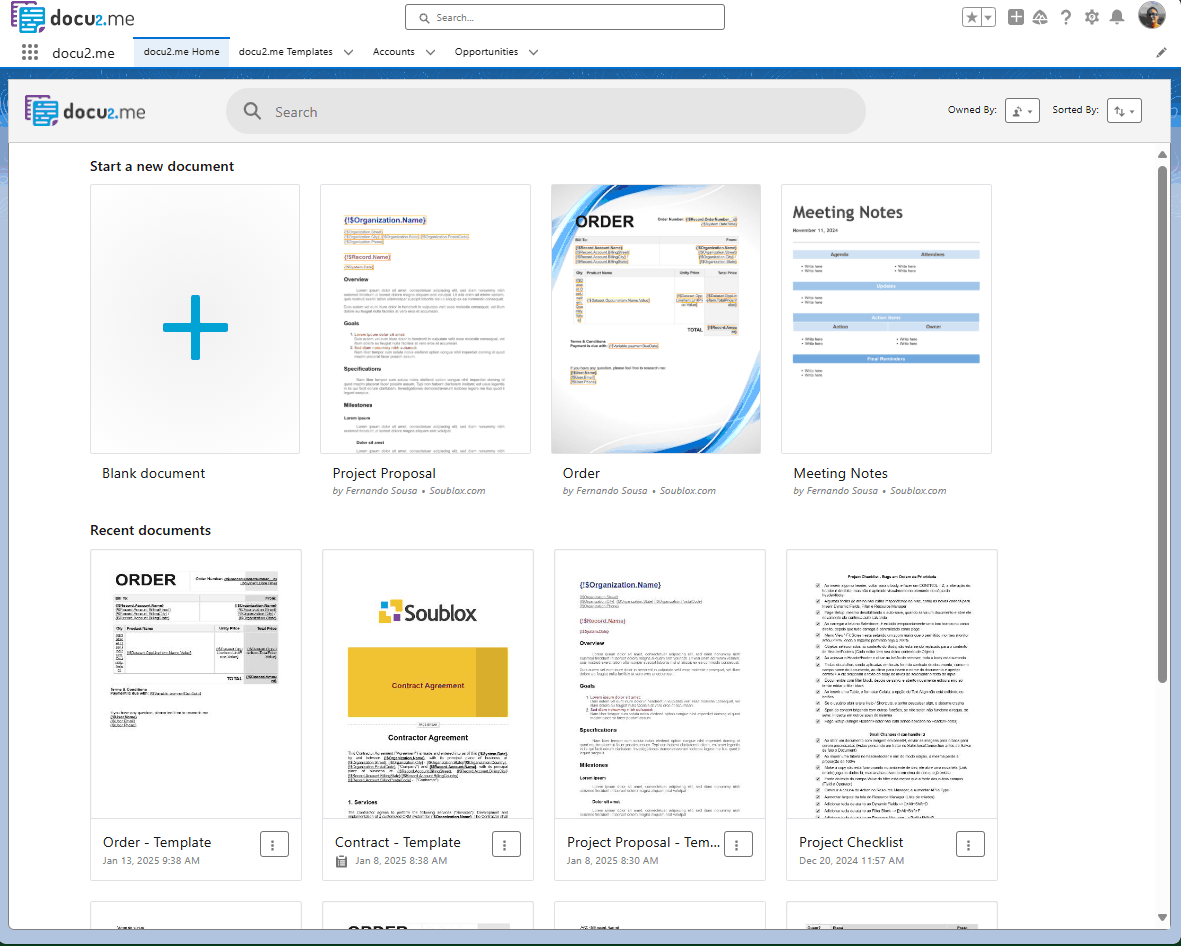Expand the Opportunities tab chevron
Screen dimensions: 1181x946
pyautogui.click(x=533, y=52)
